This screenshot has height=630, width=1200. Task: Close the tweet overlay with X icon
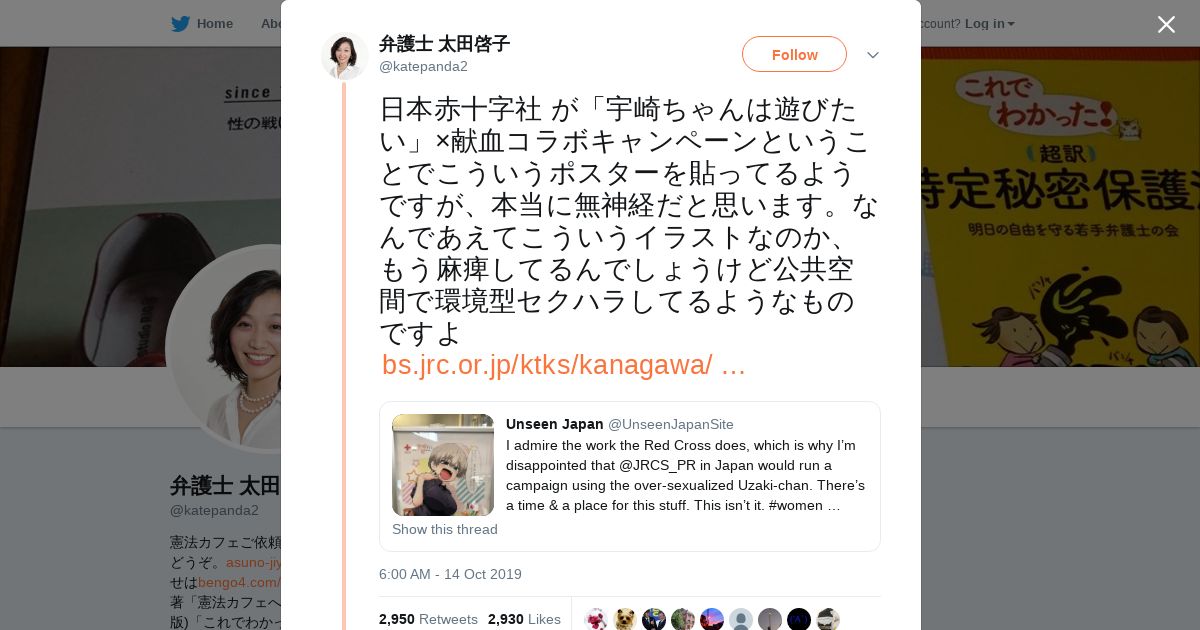[x=1166, y=24]
